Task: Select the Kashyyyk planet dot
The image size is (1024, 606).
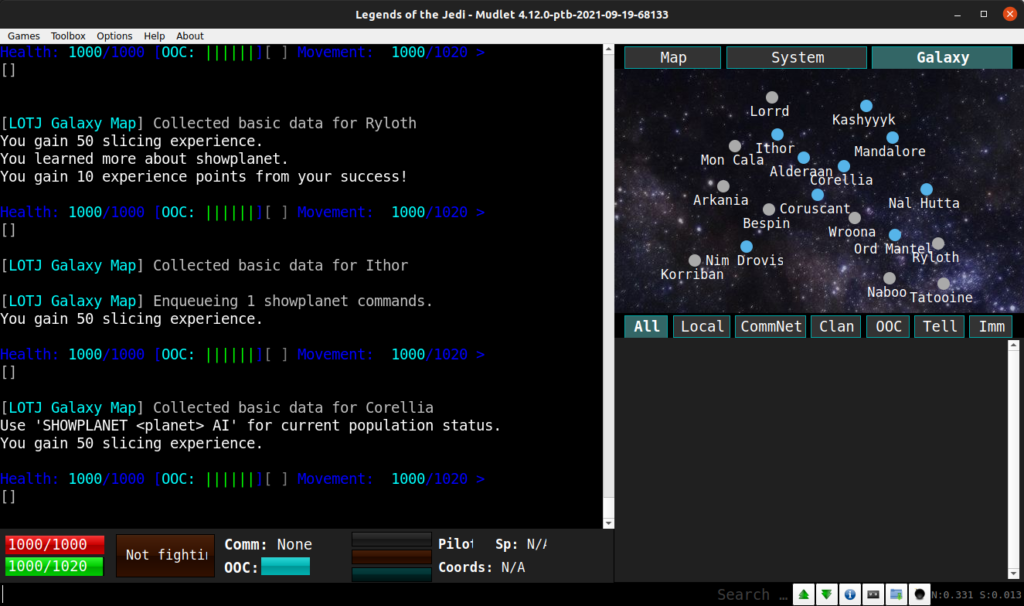Action: click(x=866, y=106)
